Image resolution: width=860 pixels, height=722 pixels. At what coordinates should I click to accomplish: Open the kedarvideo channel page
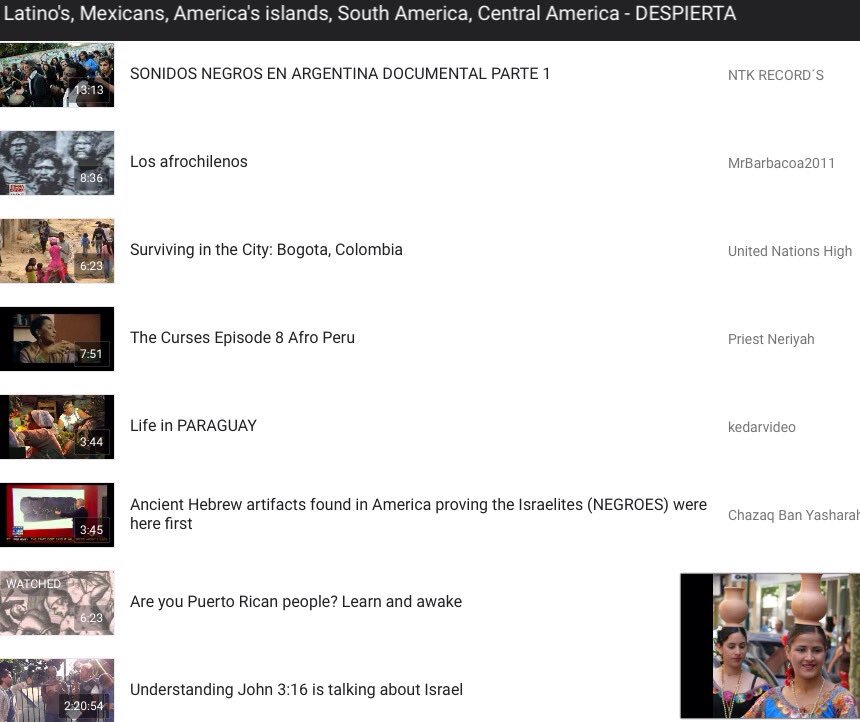coord(762,427)
